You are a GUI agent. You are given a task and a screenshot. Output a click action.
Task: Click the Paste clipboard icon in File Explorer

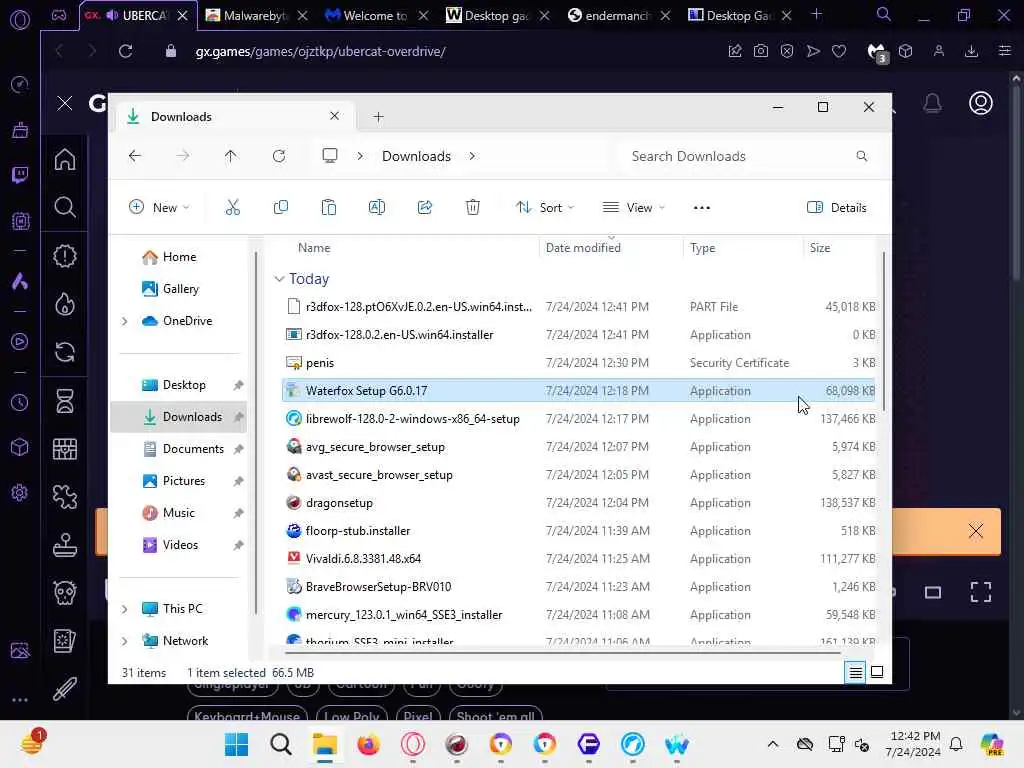(328, 208)
